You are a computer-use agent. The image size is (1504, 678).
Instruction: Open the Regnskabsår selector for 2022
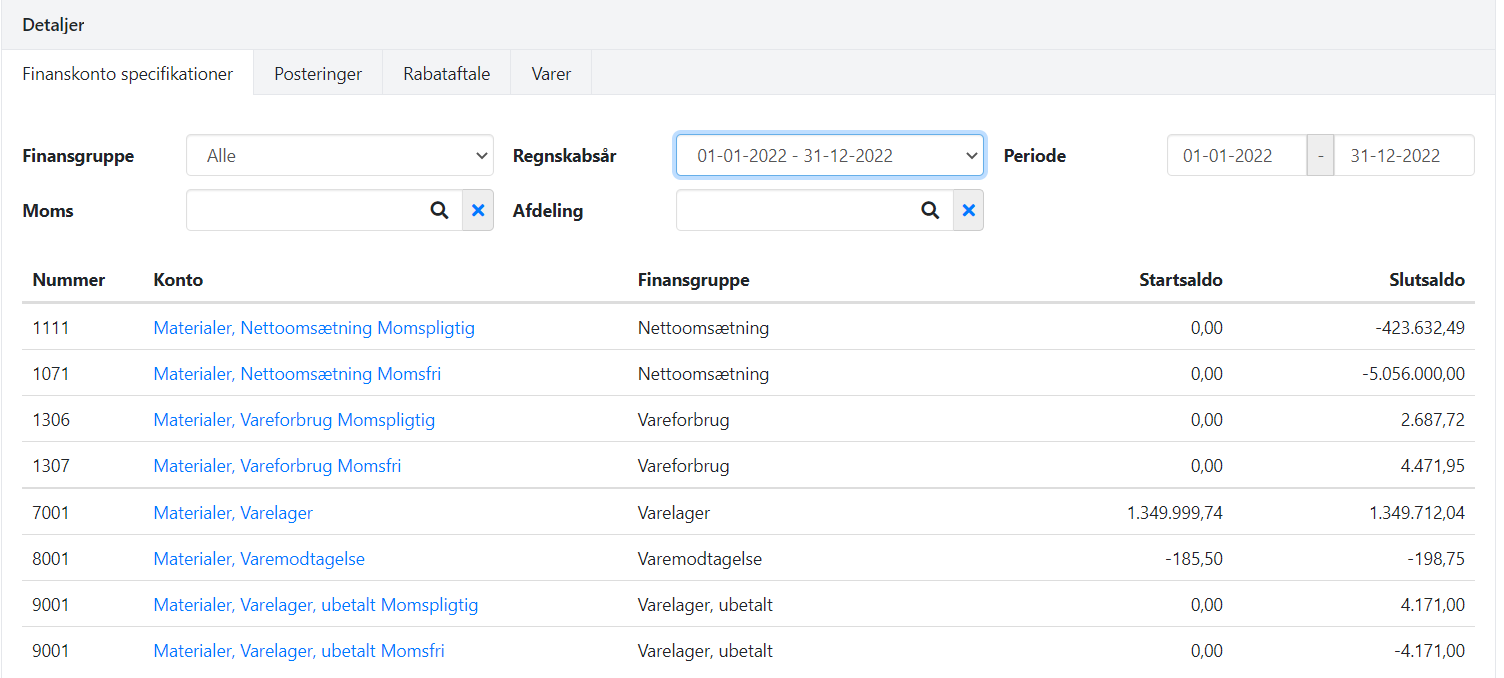pyautogui.click(x=820, y=155)
